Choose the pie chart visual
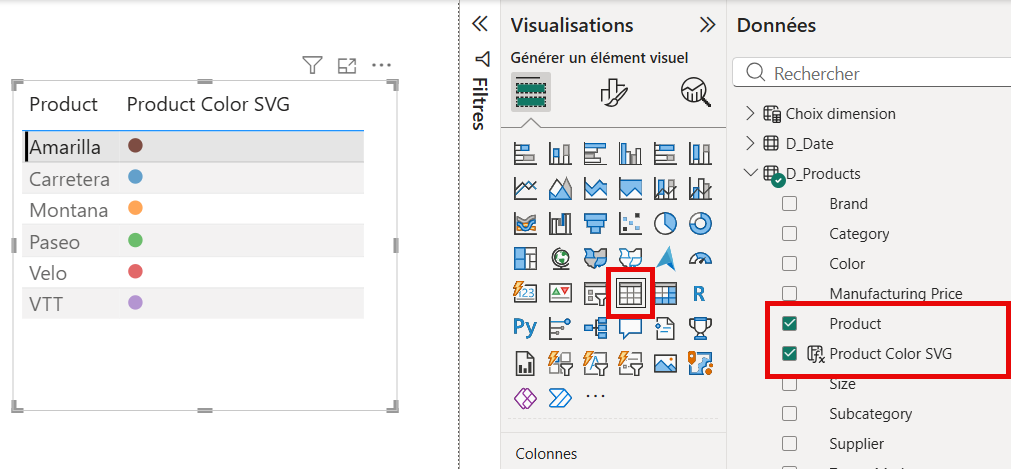The height and width of the screenshot is (469, 1011). (x=665, y=223)
